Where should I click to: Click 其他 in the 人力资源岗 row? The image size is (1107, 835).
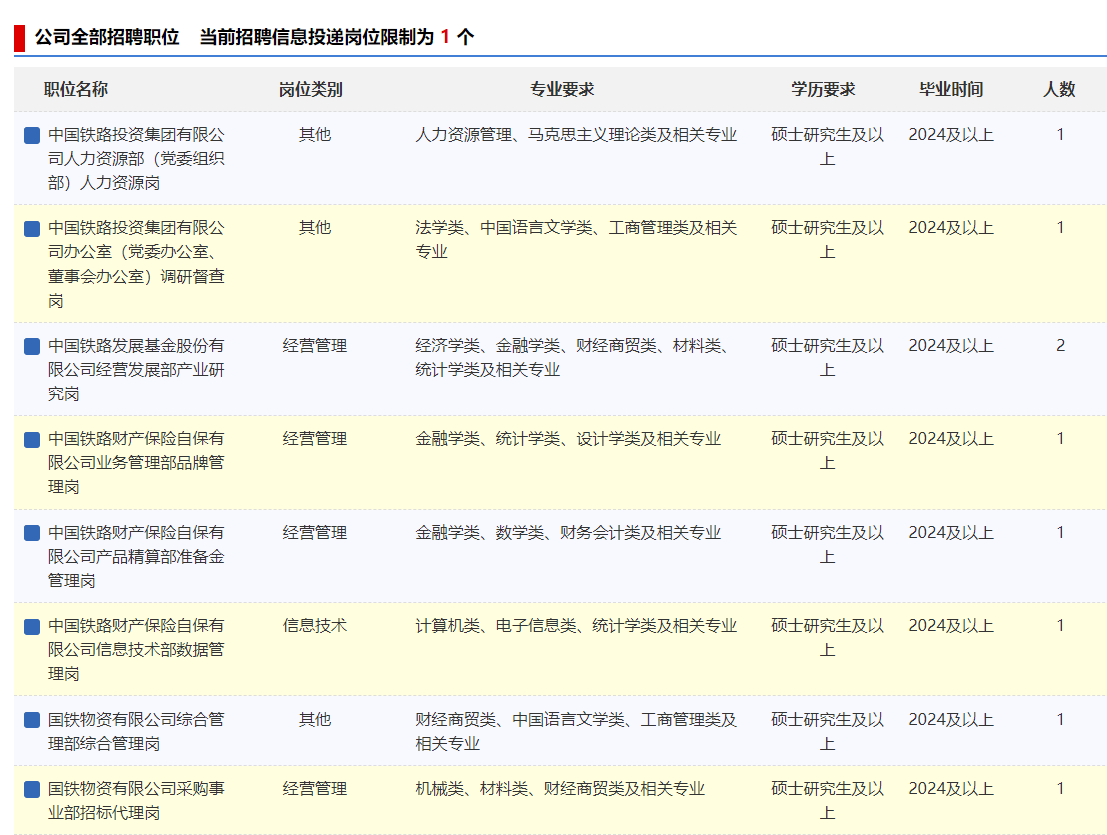click(x=315, y=135)
